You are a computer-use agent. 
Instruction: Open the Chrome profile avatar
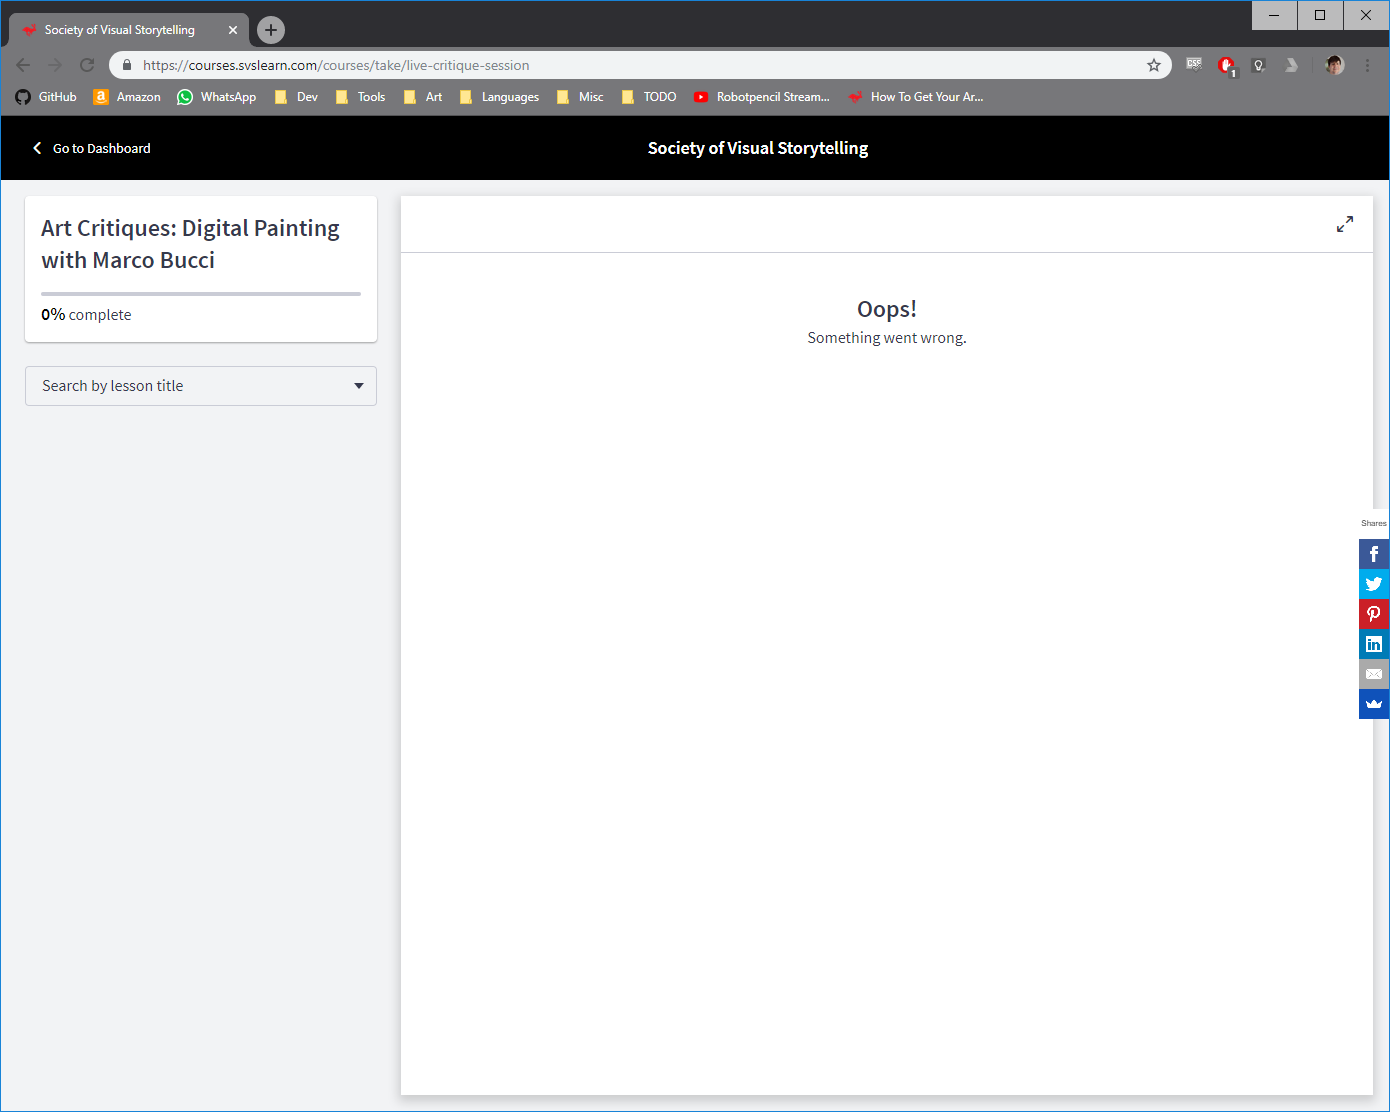coord(1335,65)
